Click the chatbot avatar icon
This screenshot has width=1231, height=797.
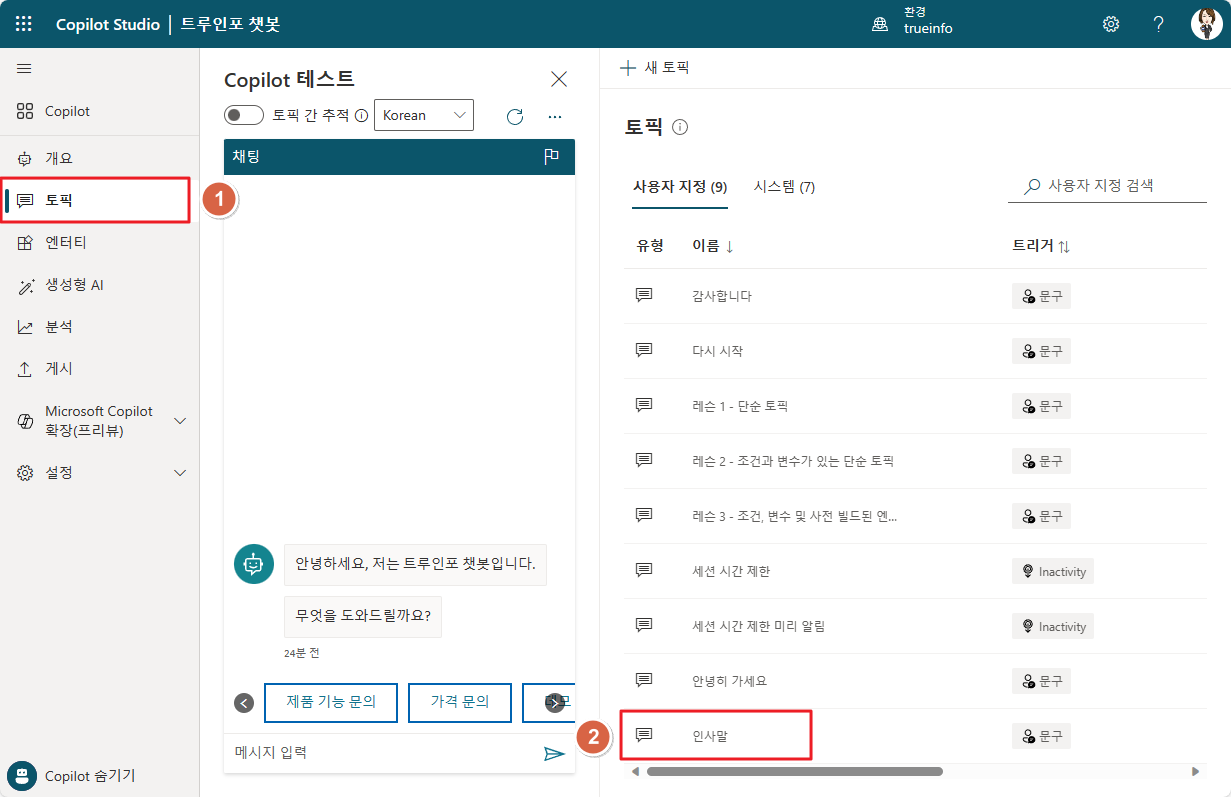tap(254, 564)
